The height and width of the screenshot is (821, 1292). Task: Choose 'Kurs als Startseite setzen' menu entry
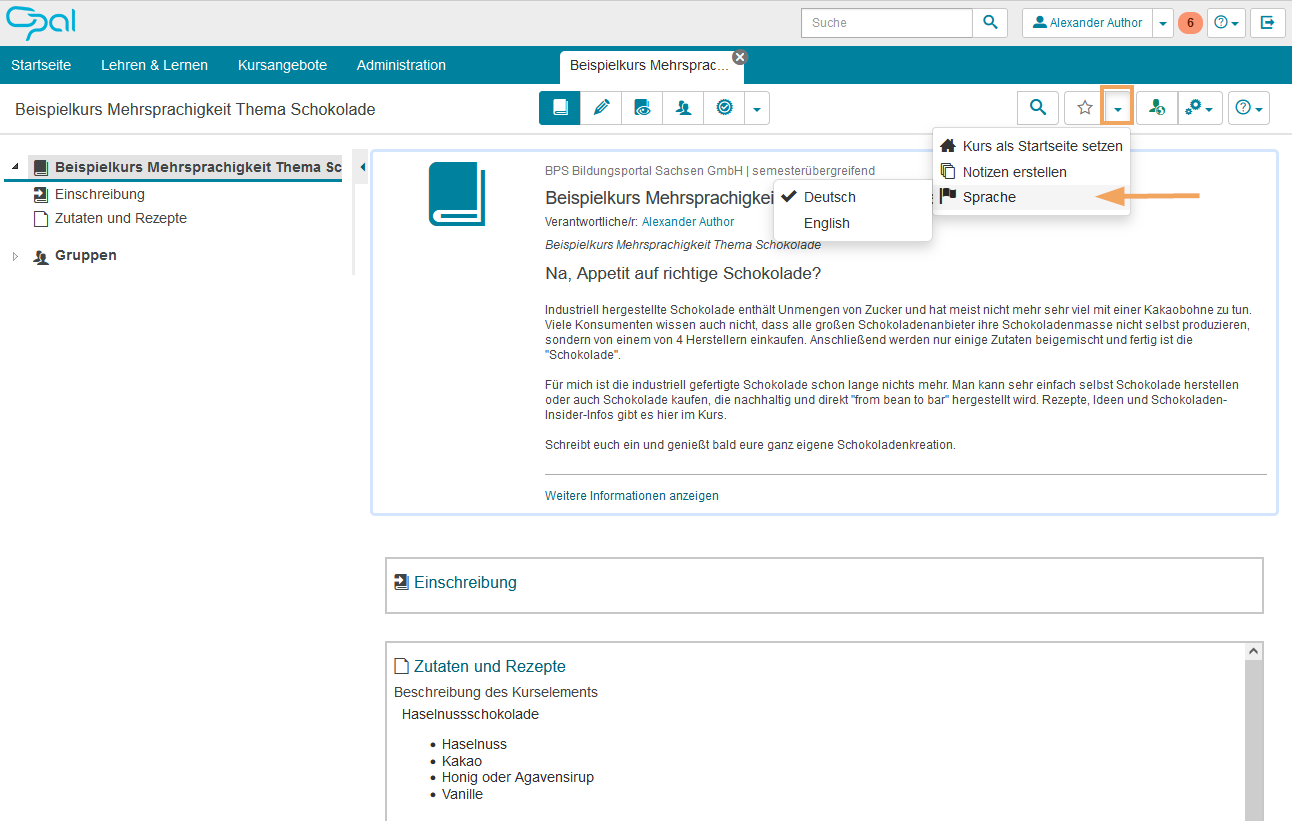click(1042, 146)
